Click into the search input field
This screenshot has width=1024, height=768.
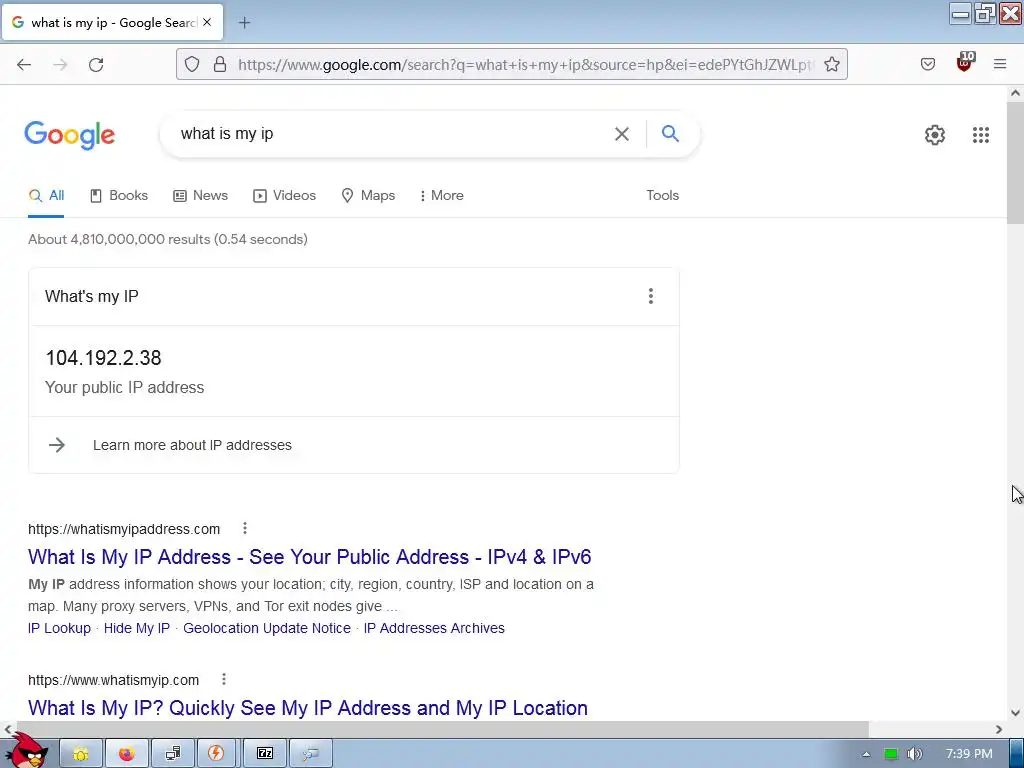pyautogui.click(x=392, y=134)
